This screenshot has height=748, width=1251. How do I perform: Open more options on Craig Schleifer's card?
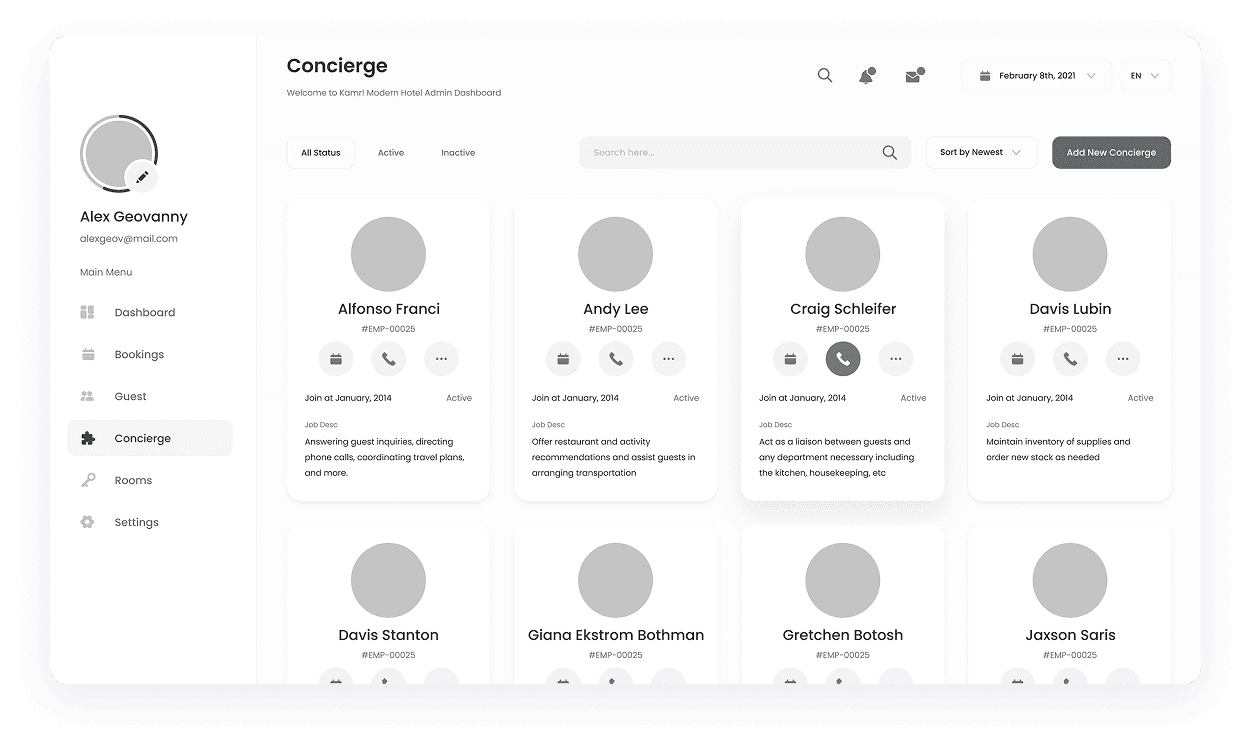895,358
